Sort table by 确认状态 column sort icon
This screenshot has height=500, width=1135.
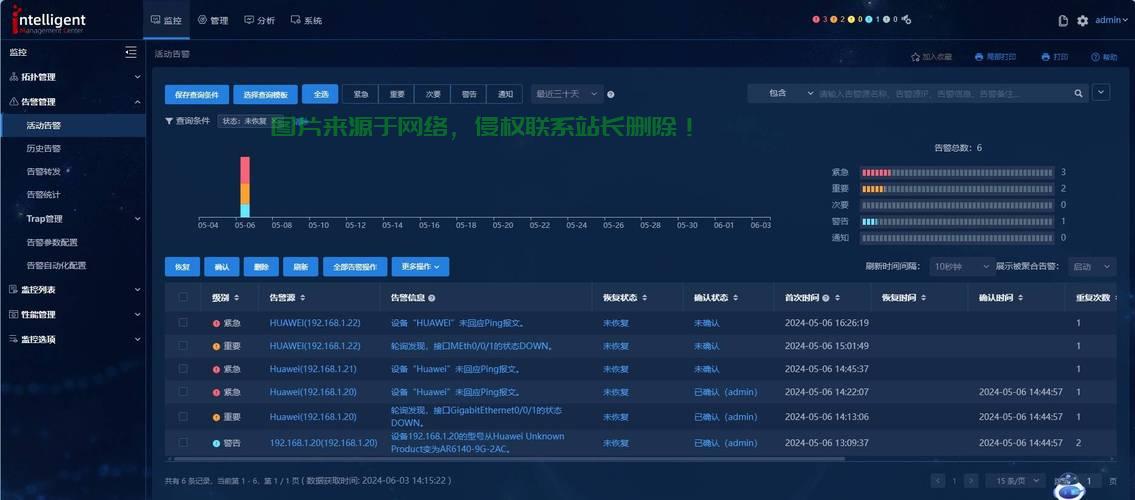(x=735, y=298)
